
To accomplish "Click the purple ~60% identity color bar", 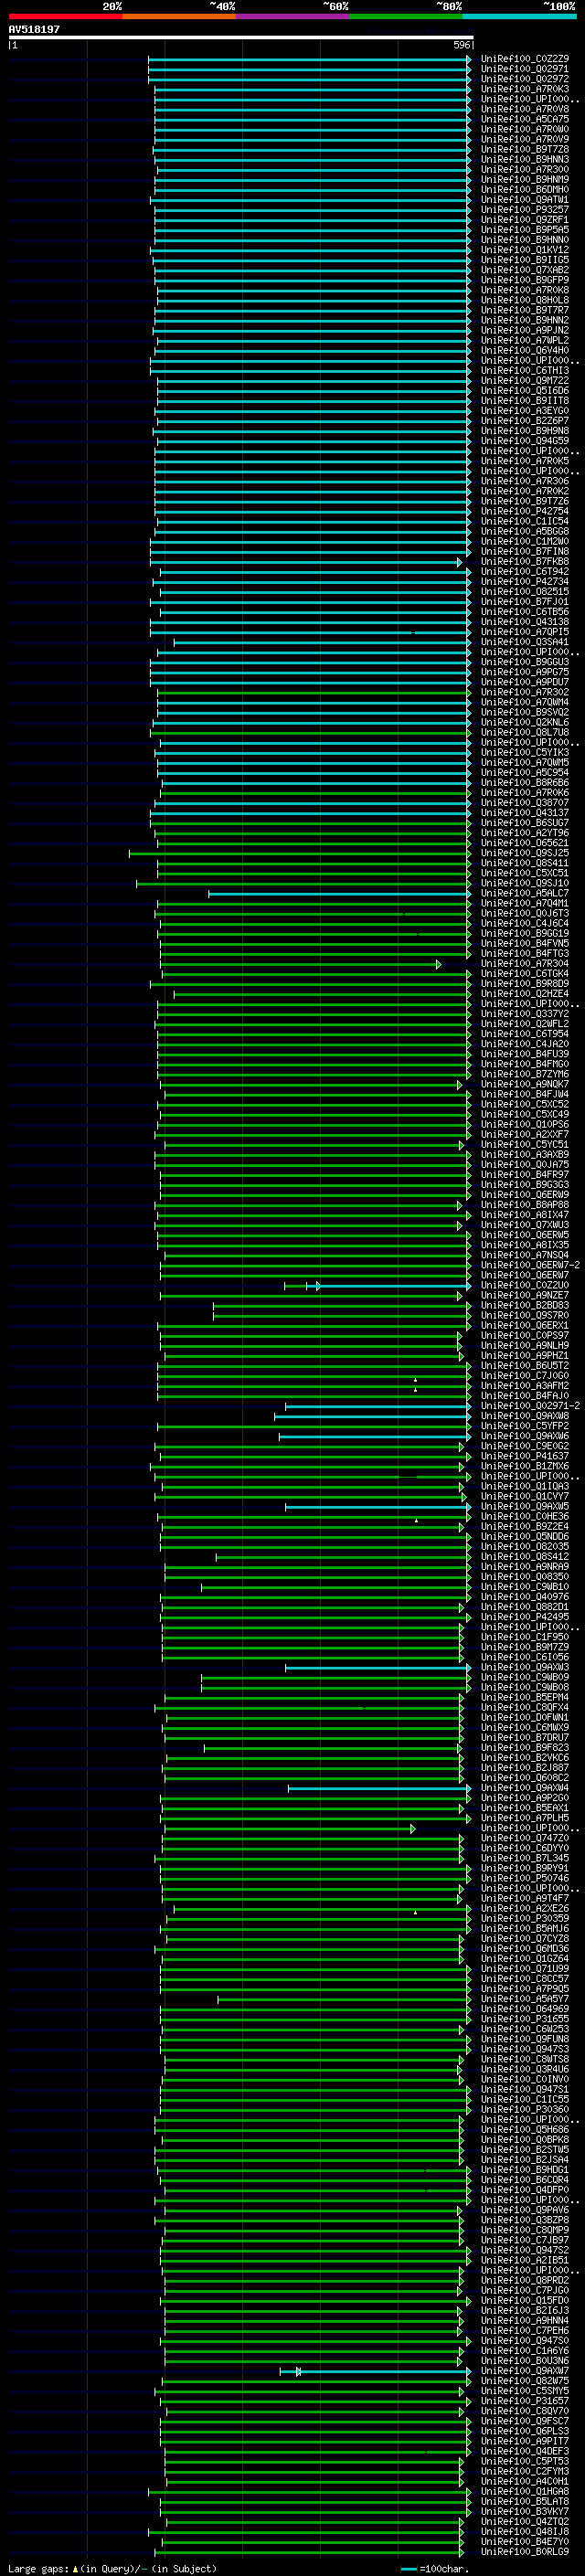I will (x=292, y=16).
